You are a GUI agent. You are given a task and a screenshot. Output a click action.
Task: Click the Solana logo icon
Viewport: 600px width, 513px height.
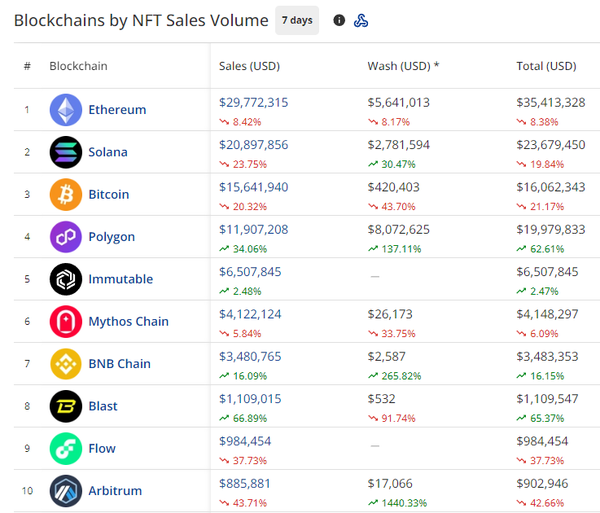66,152
